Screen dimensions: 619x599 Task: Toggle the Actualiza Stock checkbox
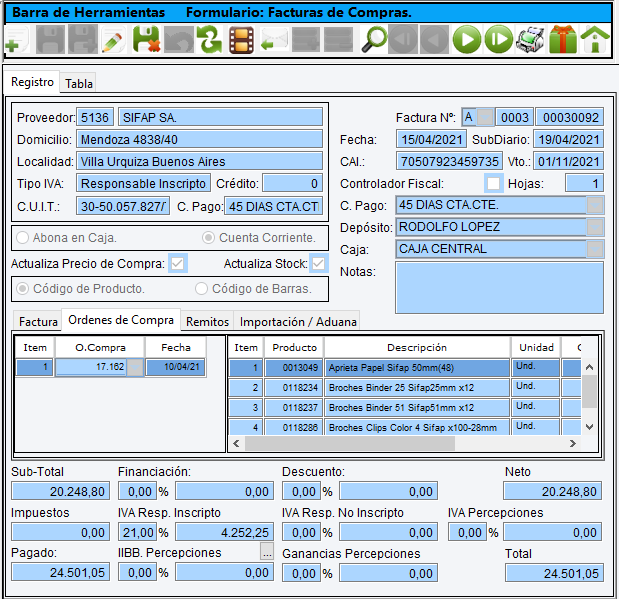(318, 263)
